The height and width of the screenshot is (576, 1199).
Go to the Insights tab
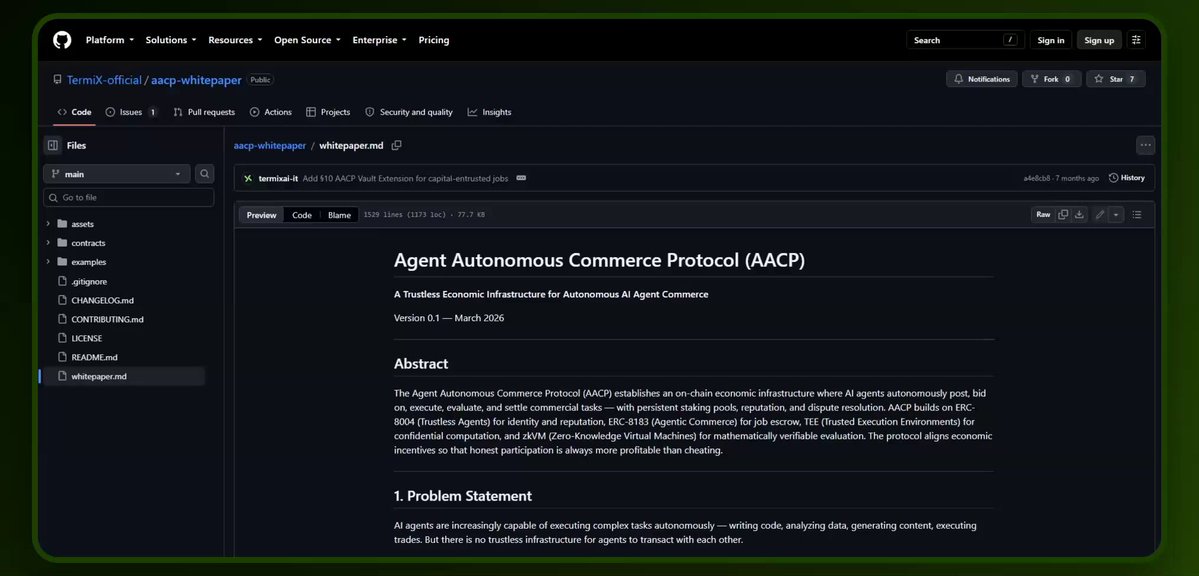[x=489, y=112]
